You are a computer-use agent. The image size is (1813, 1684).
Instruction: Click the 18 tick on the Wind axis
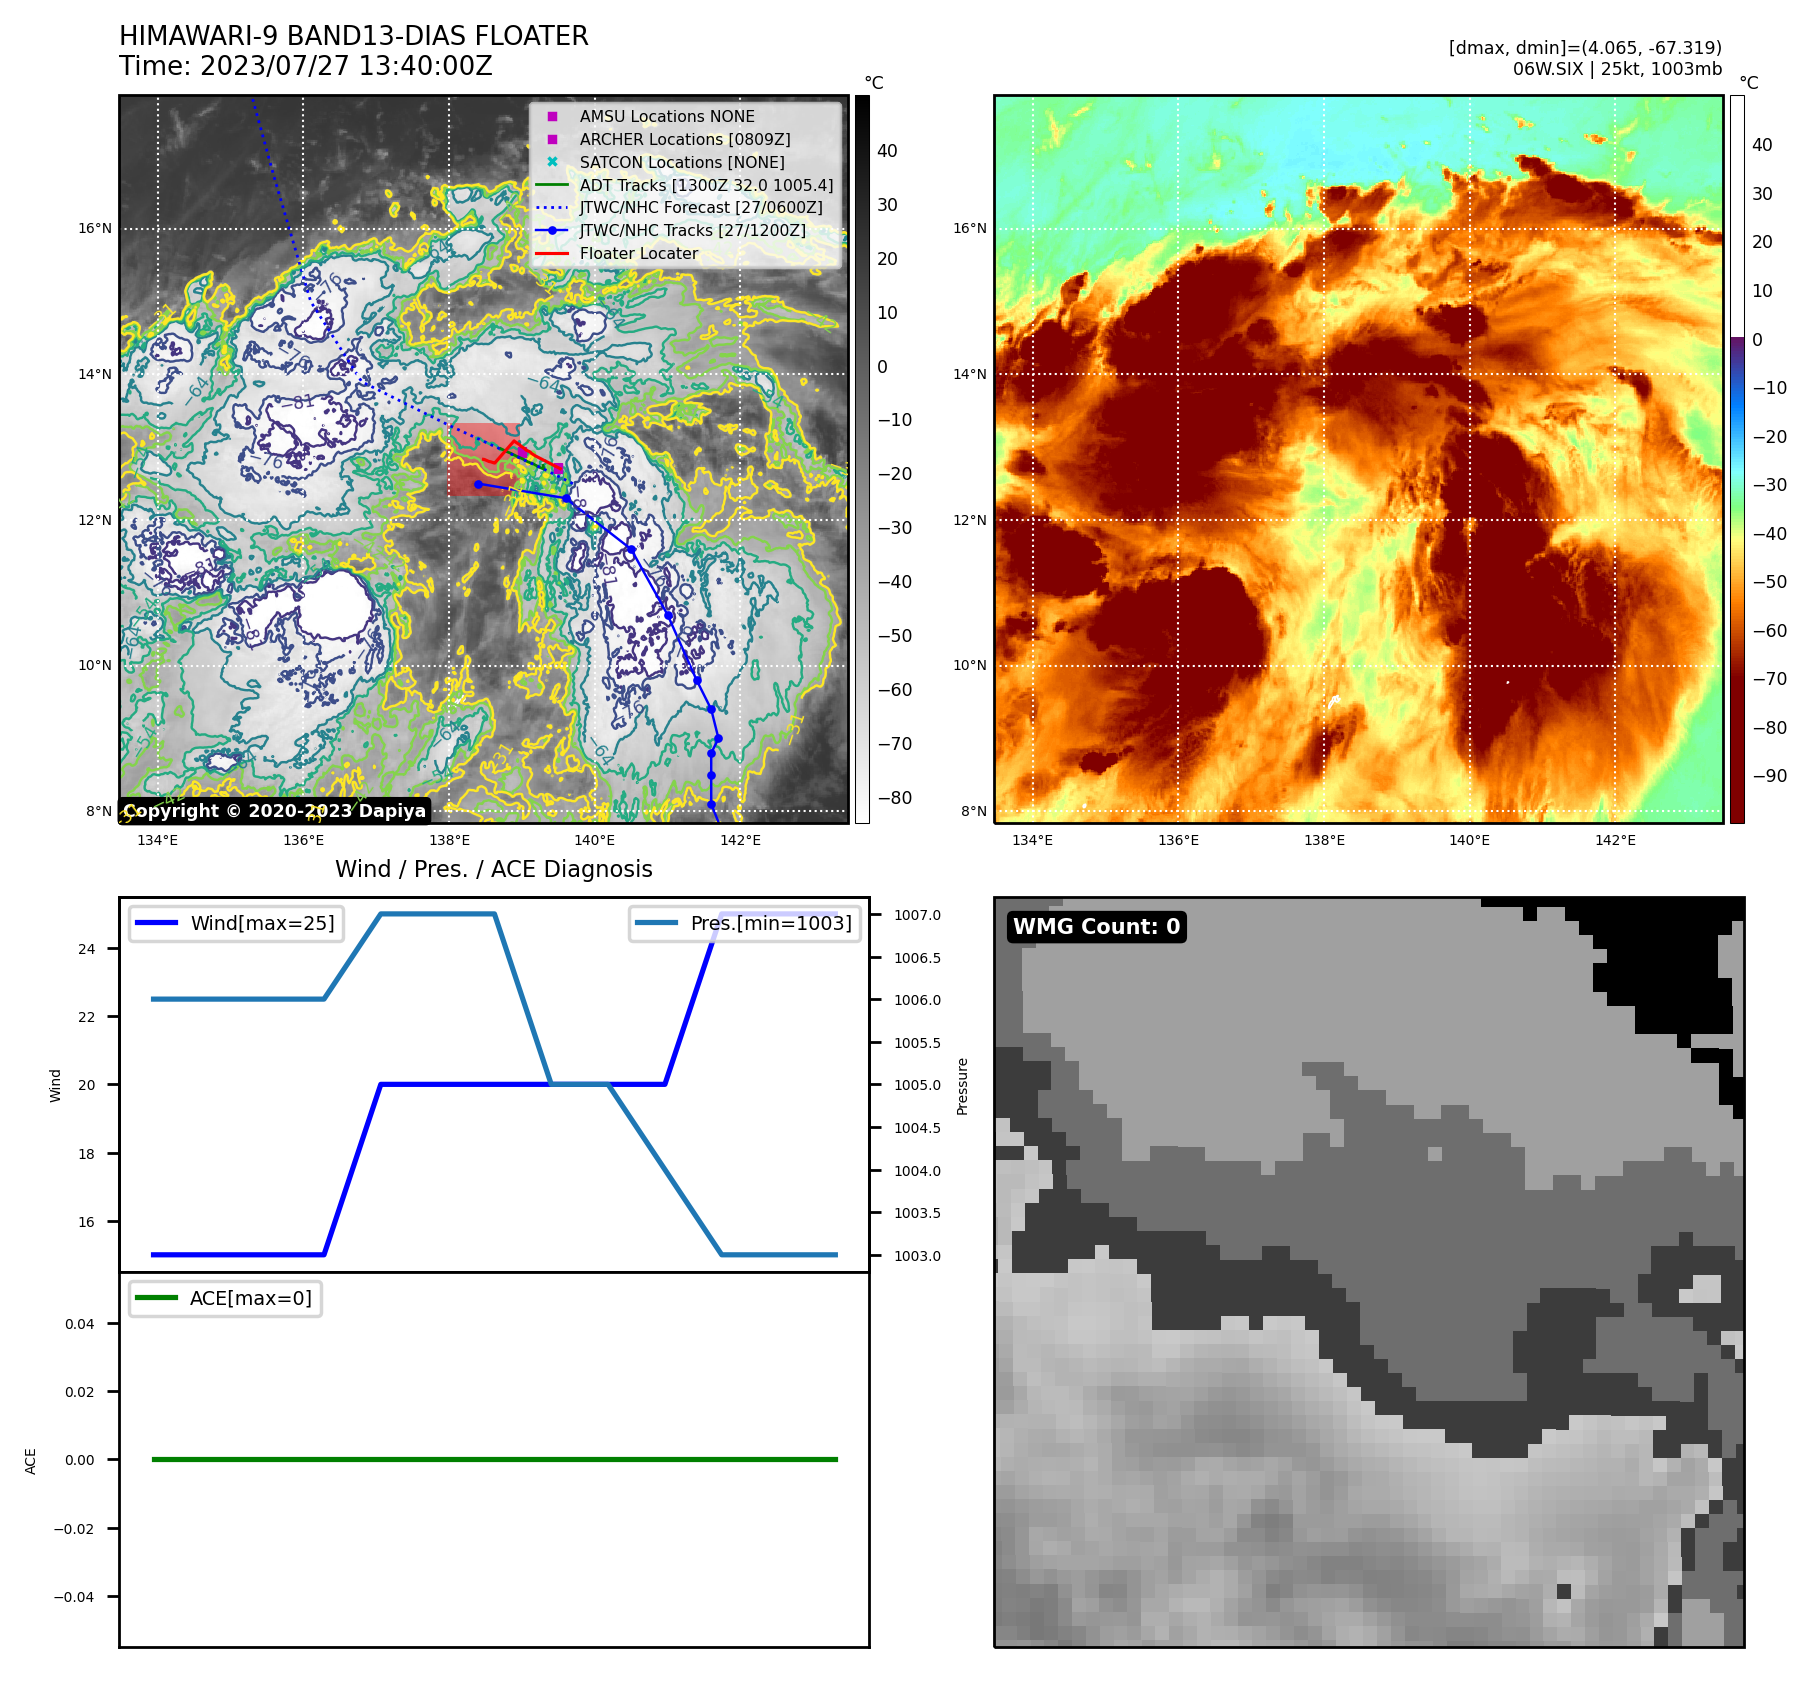point(87,1154)
